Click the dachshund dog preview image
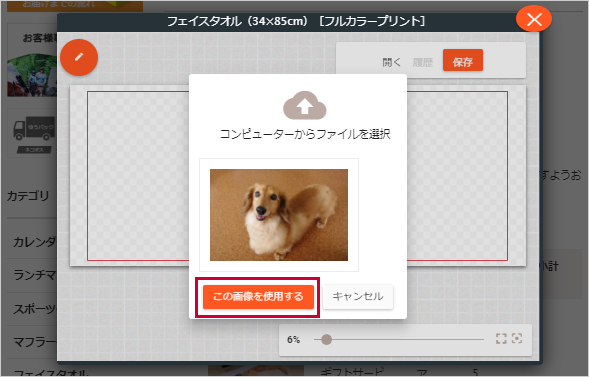 (279, 215)
